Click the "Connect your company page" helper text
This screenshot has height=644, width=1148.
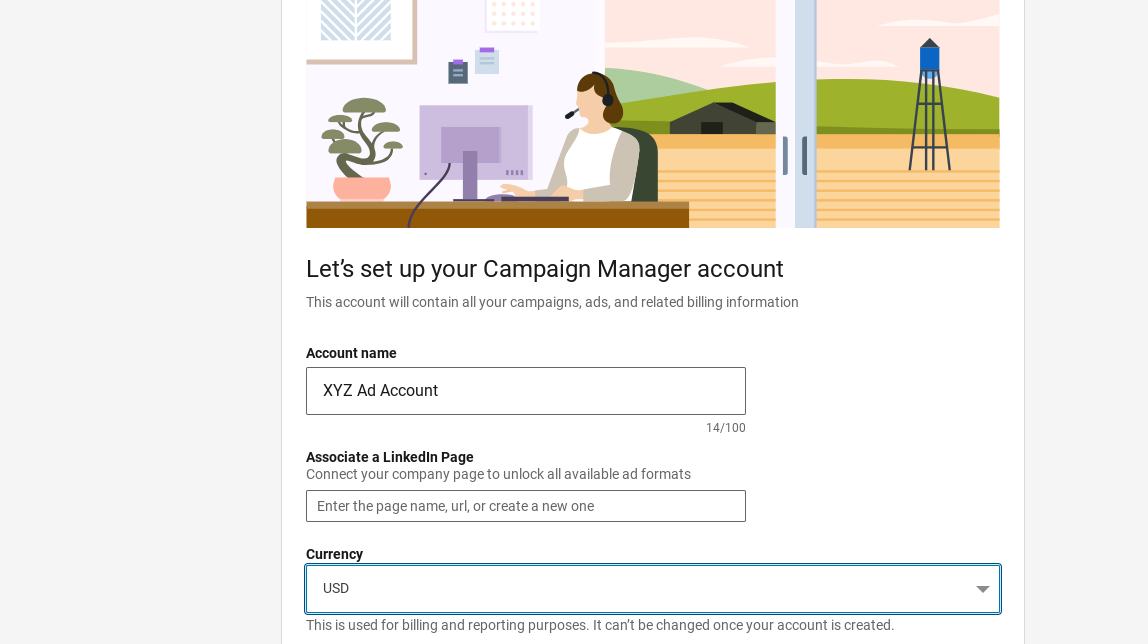pyautogui.click(x=498, y=474)
